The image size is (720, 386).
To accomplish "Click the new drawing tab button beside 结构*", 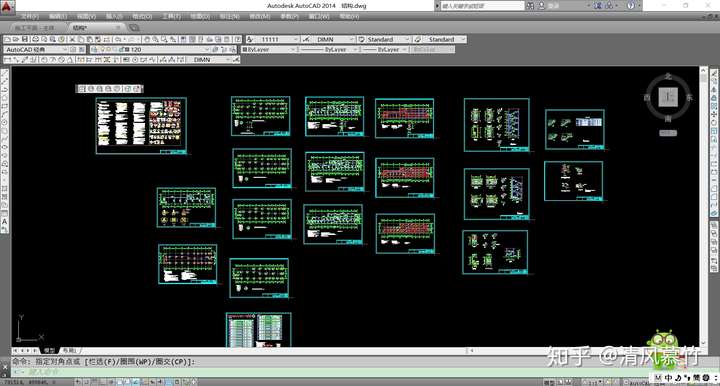I will pos(134,28).
